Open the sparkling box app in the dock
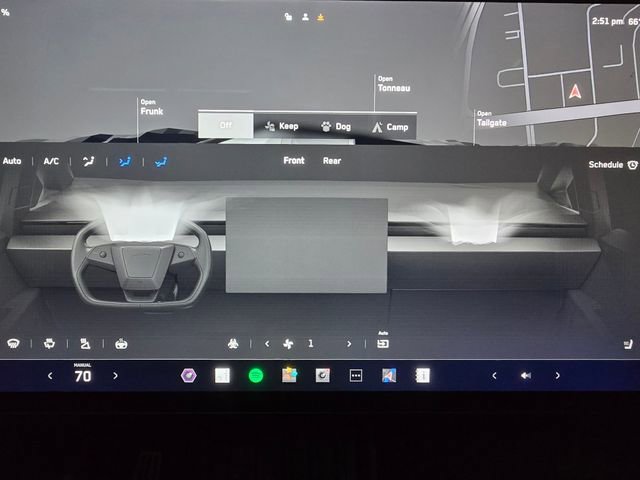This screenshot has height=480, width=640. [289, 375]
